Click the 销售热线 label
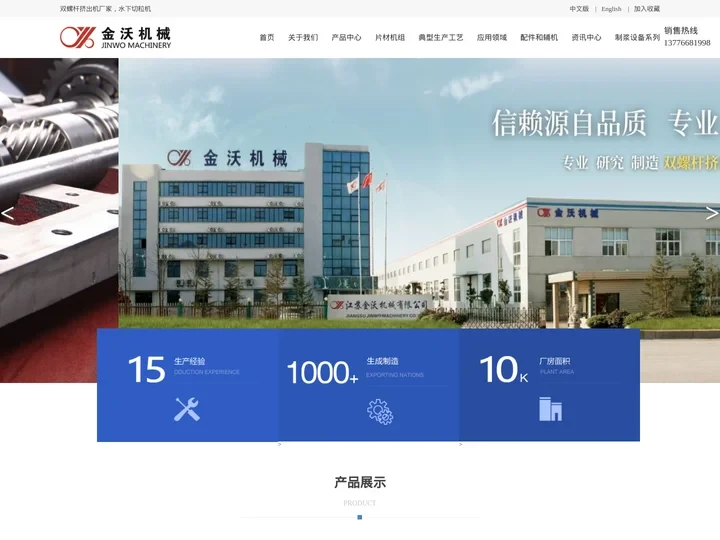720x540 pixels. click(x=681, y=31)
